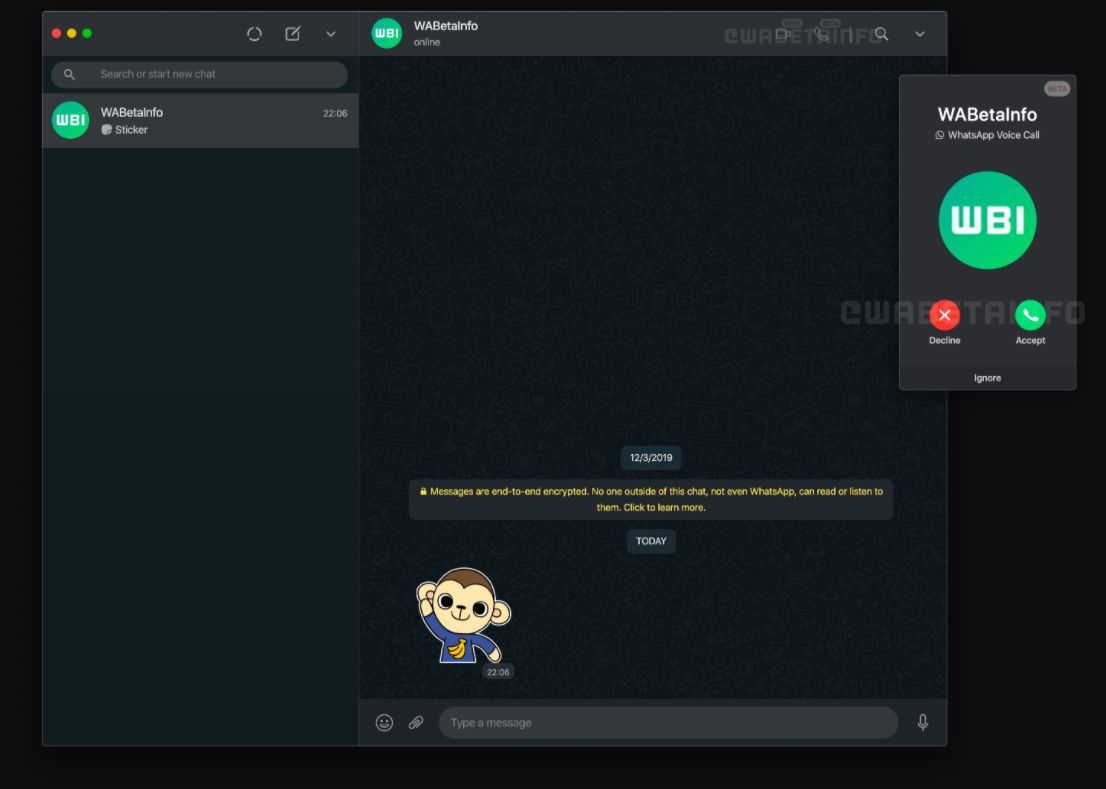Open contact info via the chat header avatar
1106x789 pixels.
387,33
